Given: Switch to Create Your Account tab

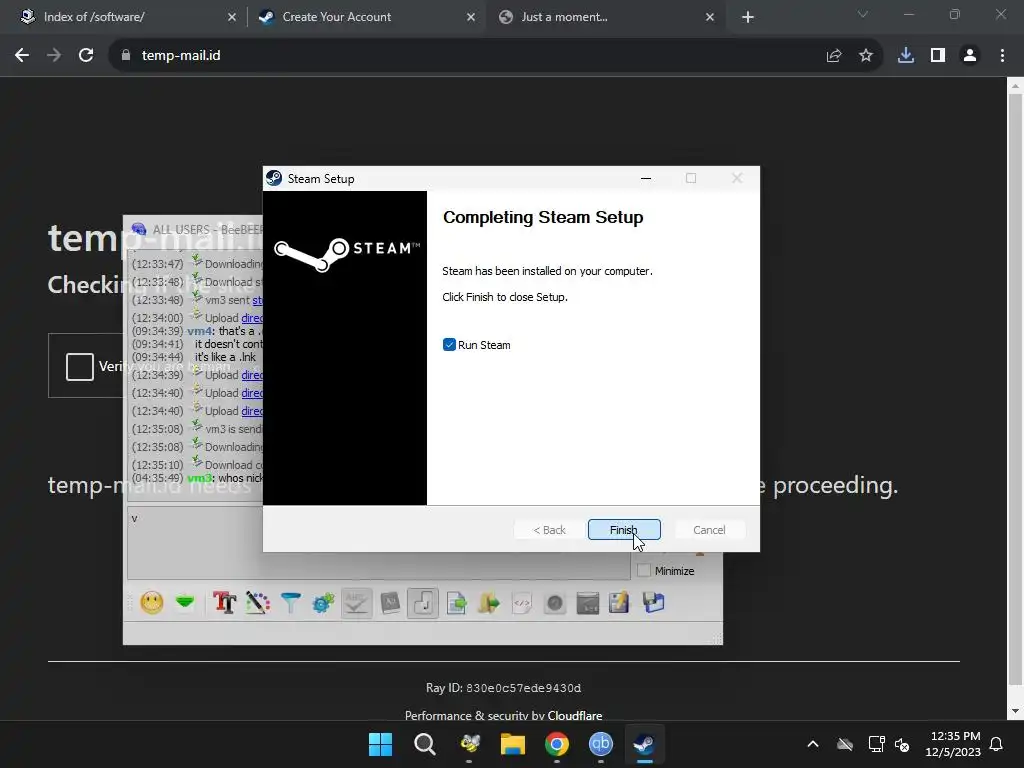Looking at the screenshot, I should [x=366, y=17].
